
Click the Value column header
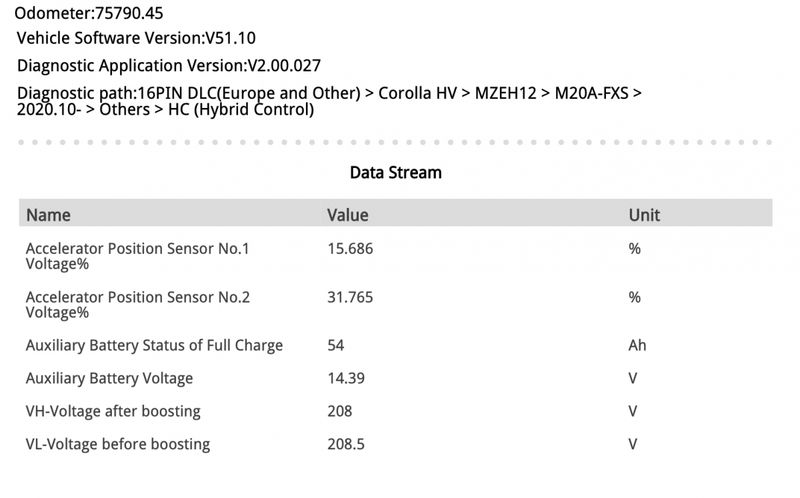tap(347, 215)
